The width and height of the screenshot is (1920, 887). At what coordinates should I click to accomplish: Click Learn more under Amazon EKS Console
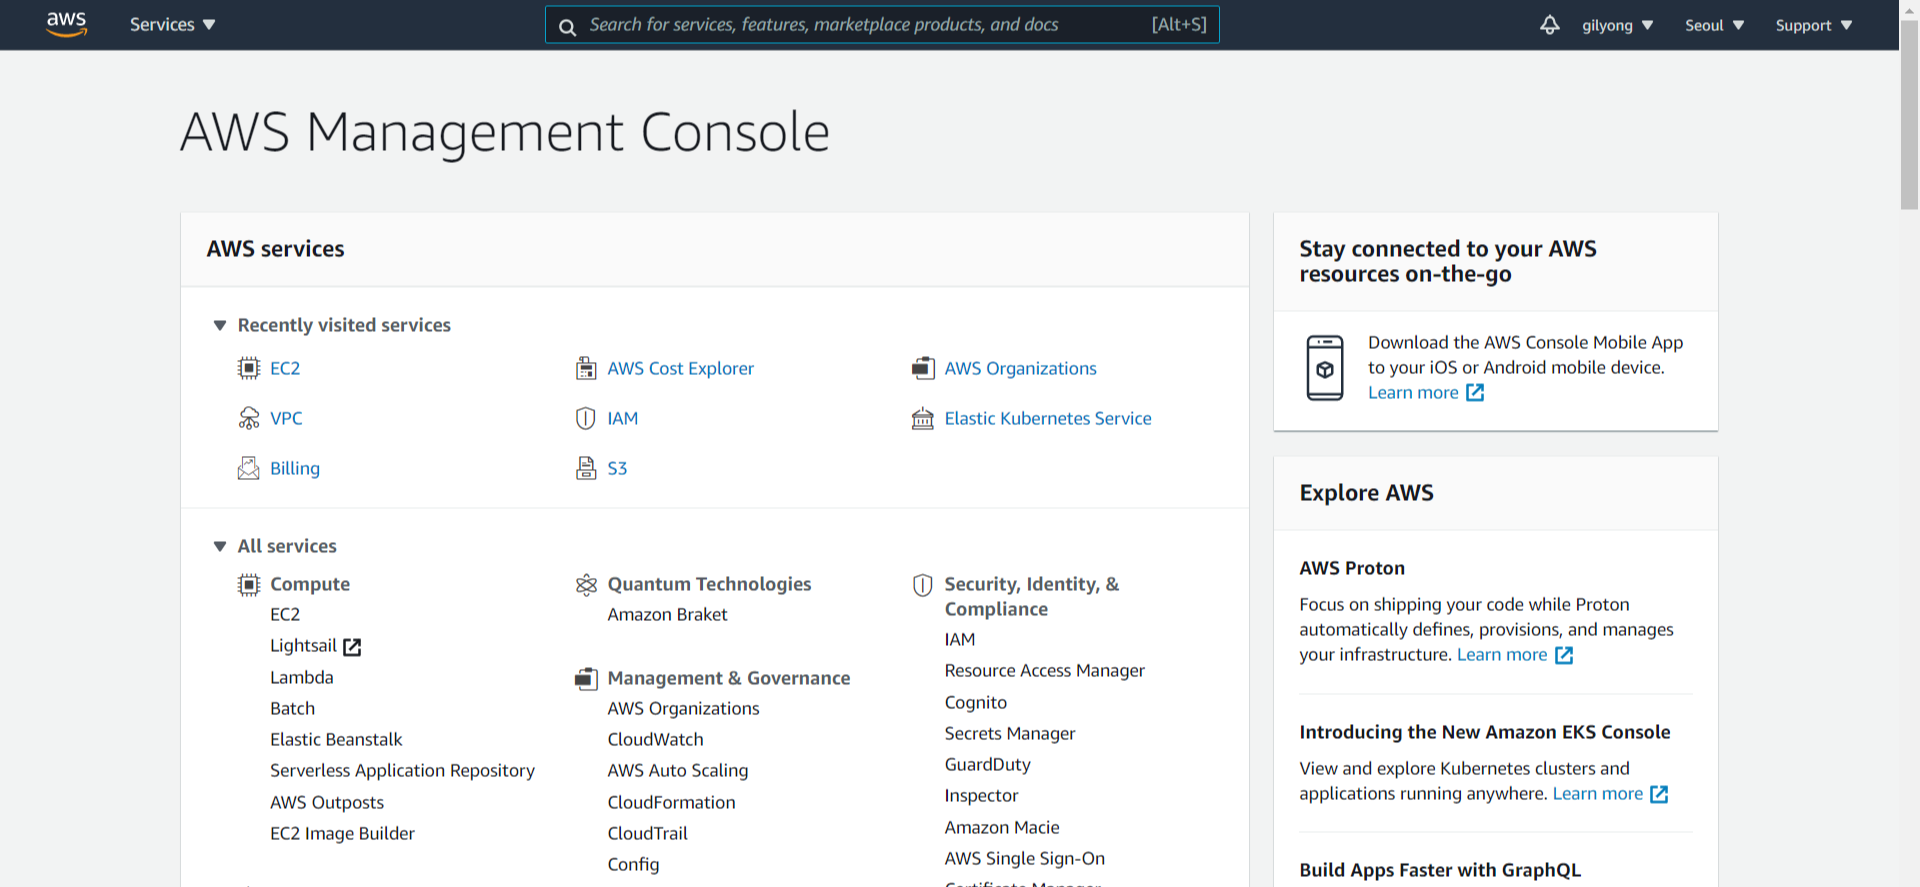click(1597, 794)
